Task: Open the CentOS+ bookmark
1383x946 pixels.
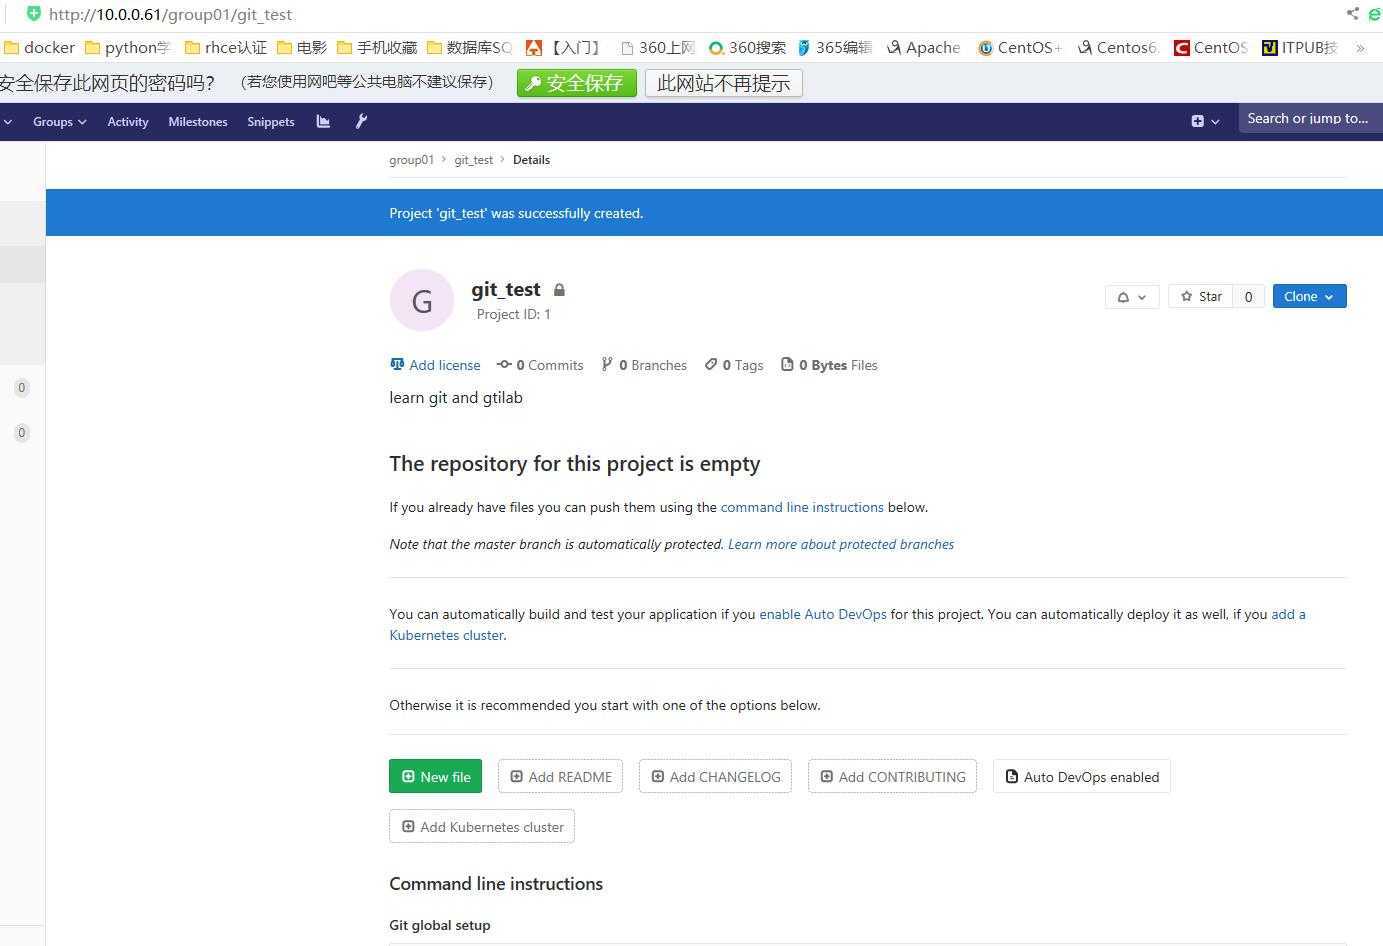Action: point(1019,47)
